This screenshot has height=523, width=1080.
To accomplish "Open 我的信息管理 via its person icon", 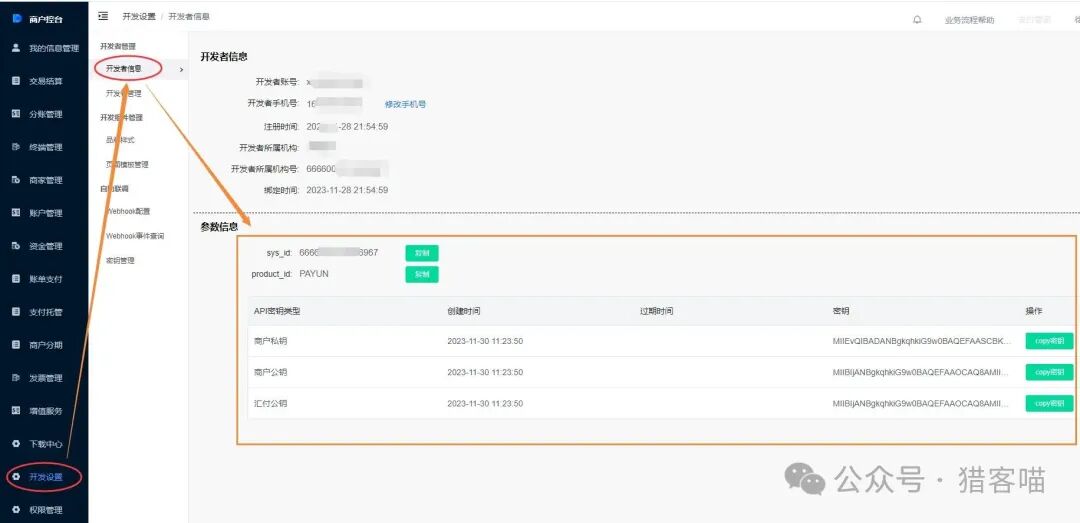I will (x=16, y=48).
